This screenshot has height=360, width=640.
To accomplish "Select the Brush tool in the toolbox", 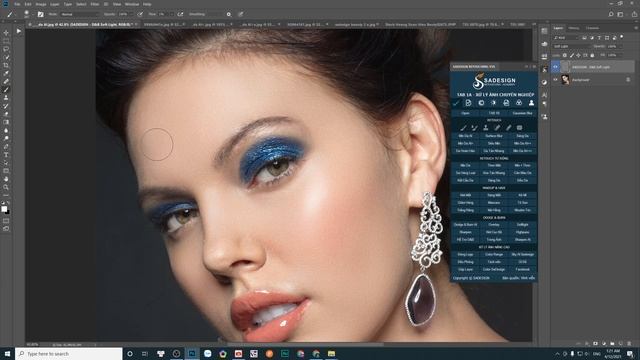I will tap(6, 90).
